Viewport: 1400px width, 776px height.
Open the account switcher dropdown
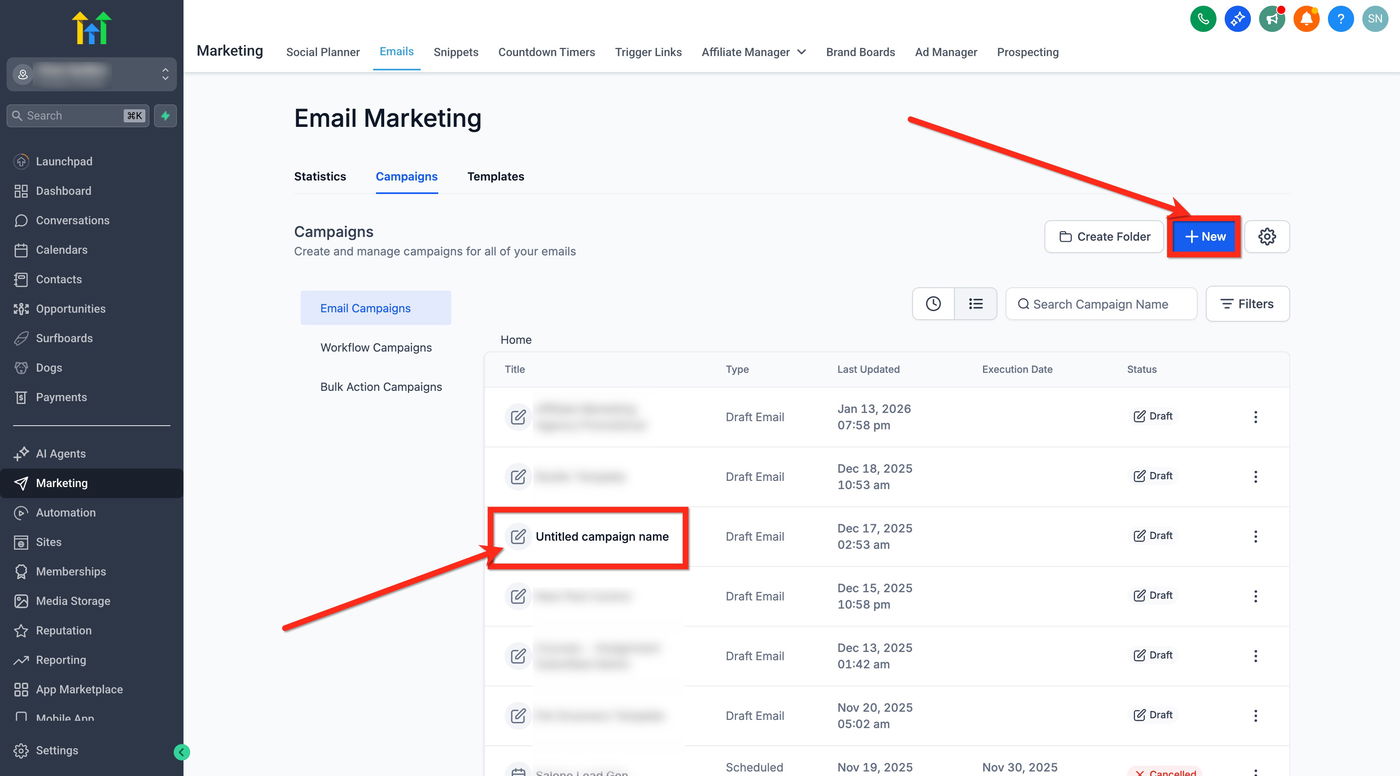click(92, 75)
